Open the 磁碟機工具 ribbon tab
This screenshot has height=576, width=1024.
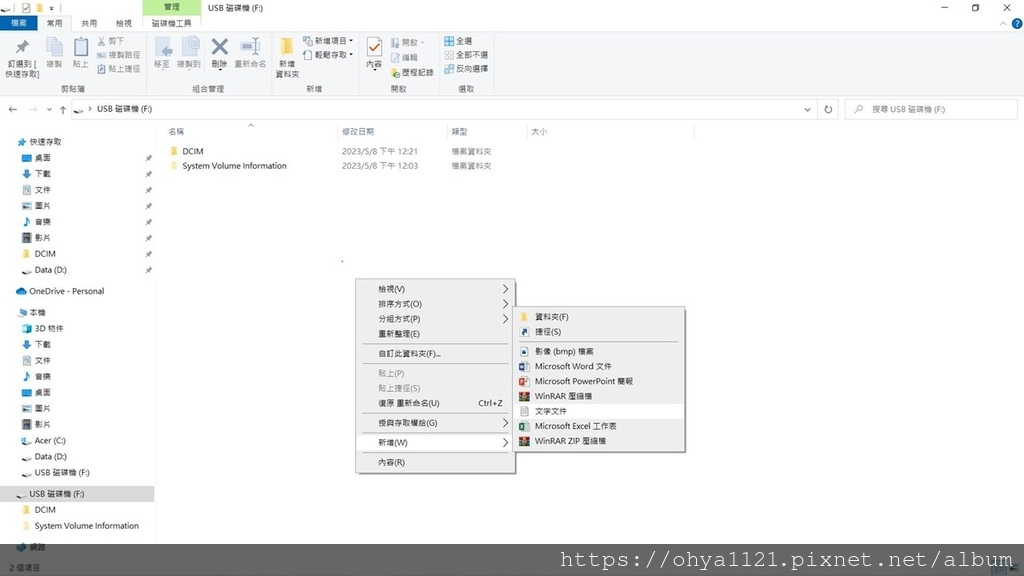[x=170, y=22]
